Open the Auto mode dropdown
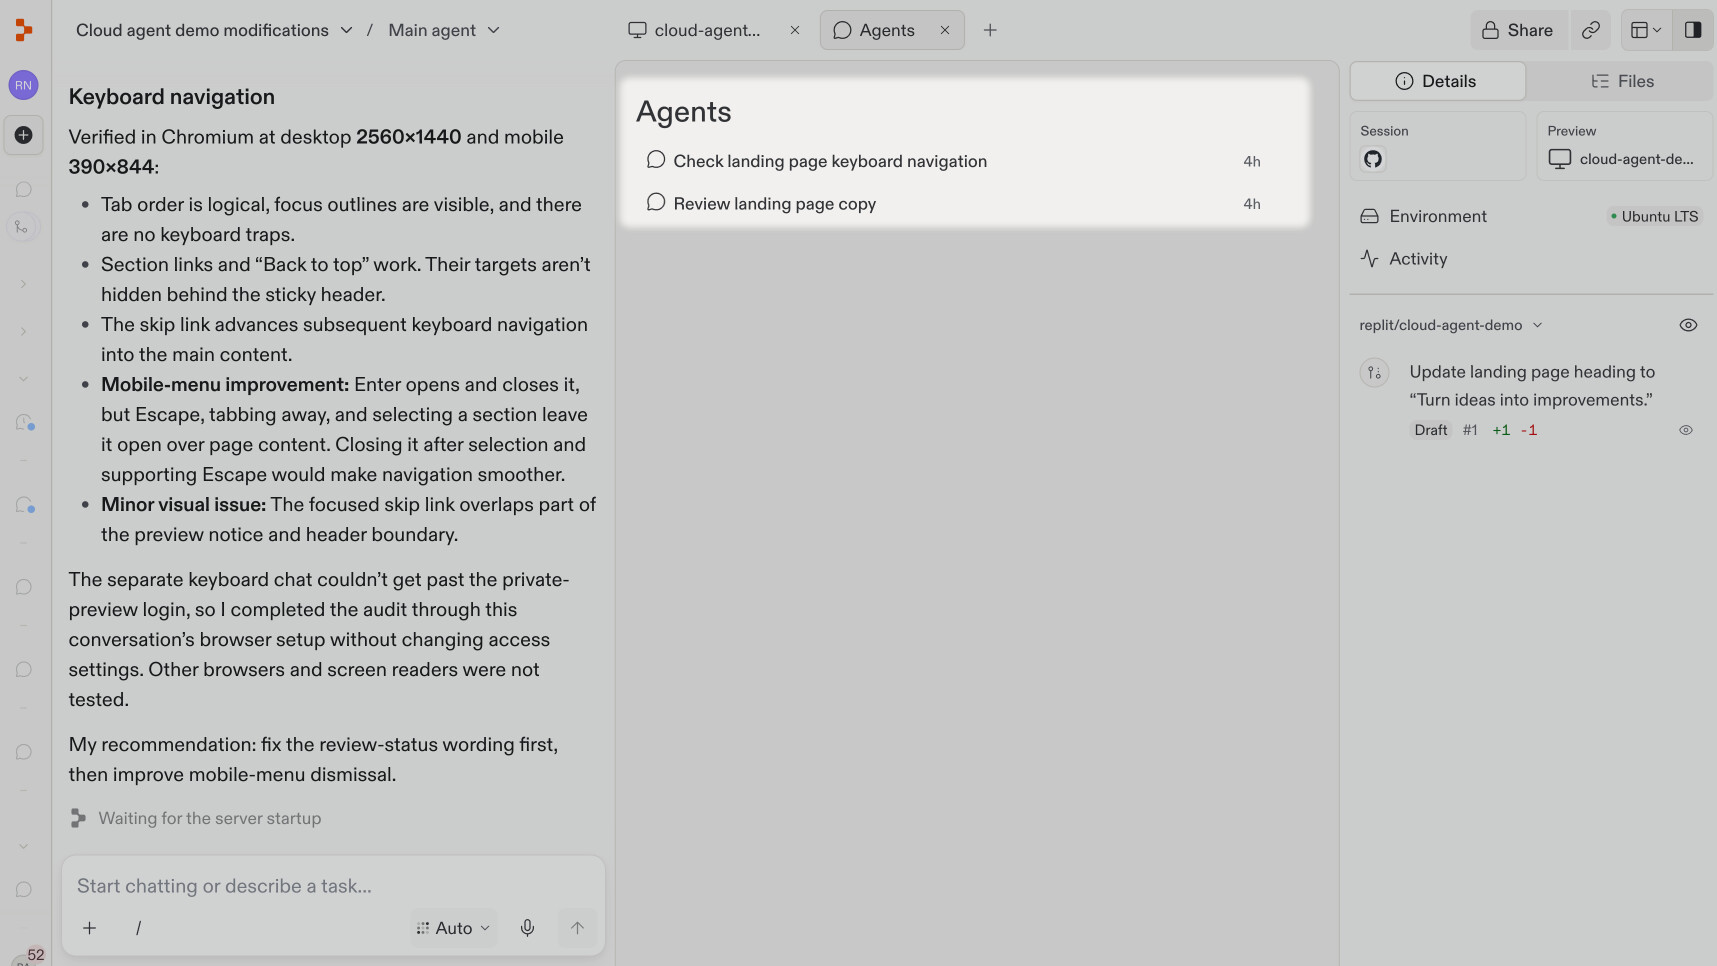Image resolution: width=1717 pixels, height=966 pixels. pyautogui.click(x=453, y=928)
